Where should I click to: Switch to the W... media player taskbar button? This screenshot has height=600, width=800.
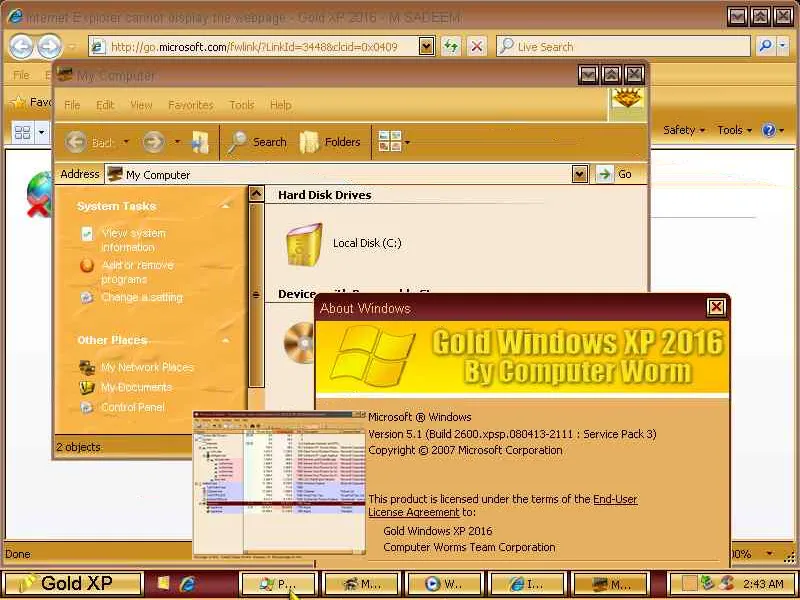tap(444, 584)
